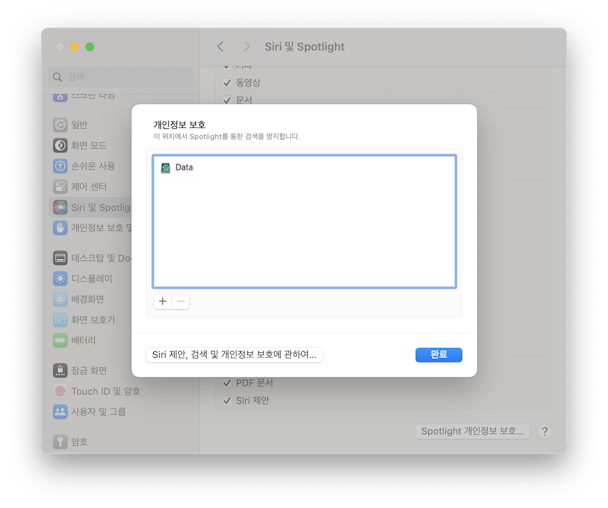Click the 잠금 화면 label in sidebar
608x508 pixels.
(89, 370)
